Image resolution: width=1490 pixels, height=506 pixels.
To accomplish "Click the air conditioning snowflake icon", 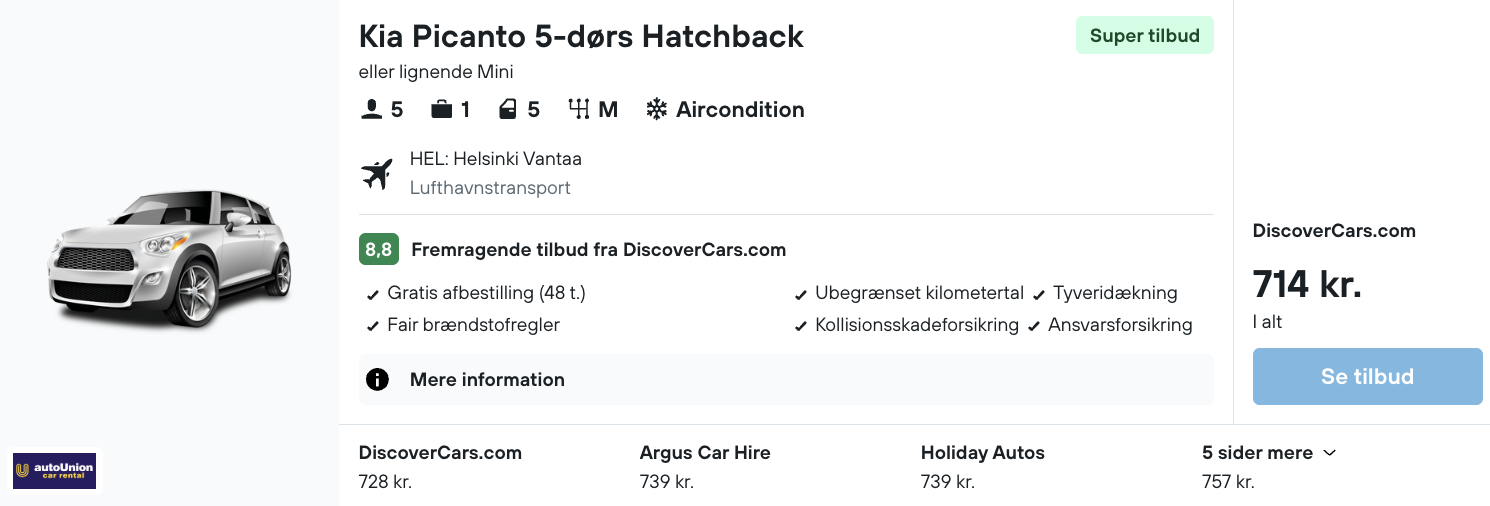I will [x=656, y=109].
